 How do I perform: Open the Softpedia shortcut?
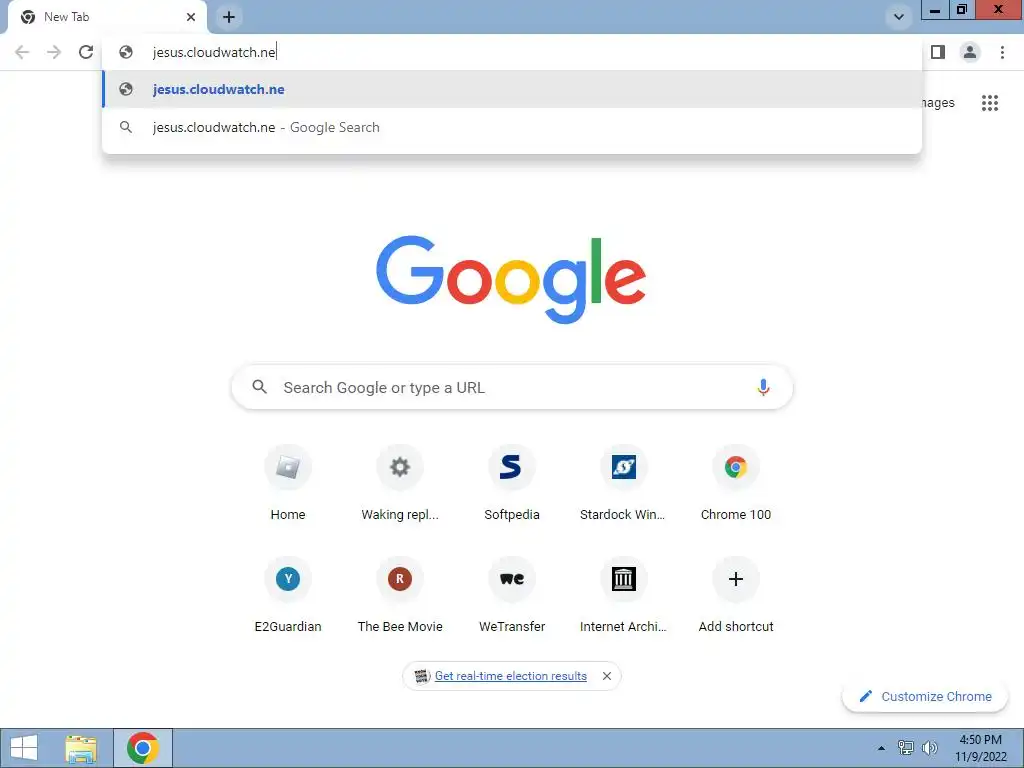[512, 483]
